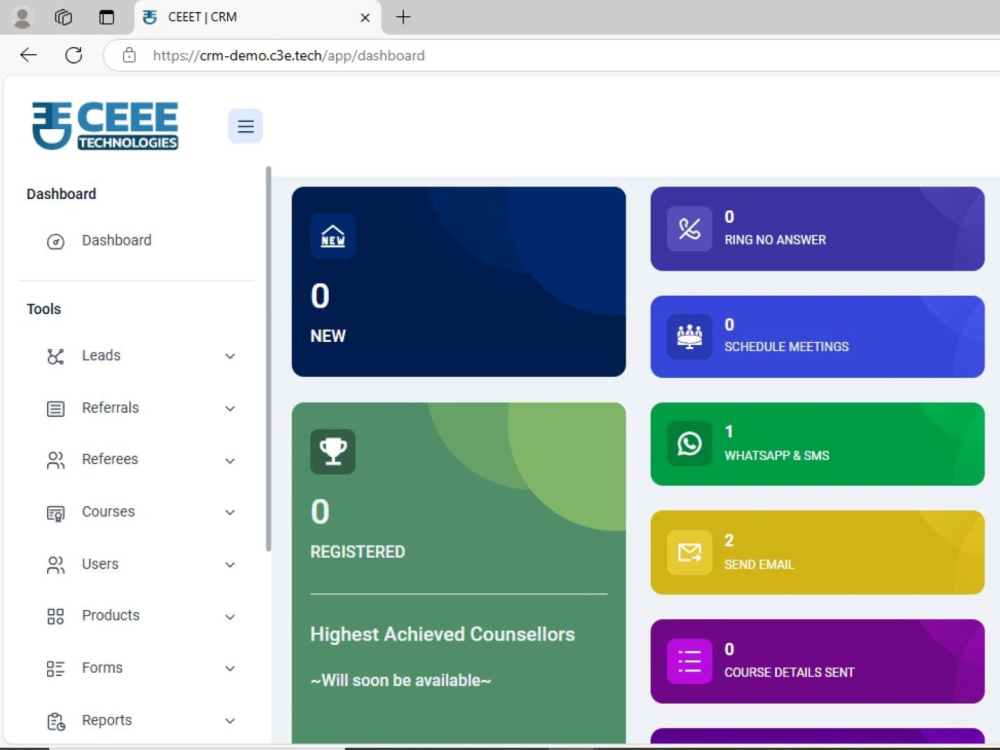Click the Referrals list icon
The width and height of the screenshot is (1000, 750).
pyautogui.click(x=55, y=409)
